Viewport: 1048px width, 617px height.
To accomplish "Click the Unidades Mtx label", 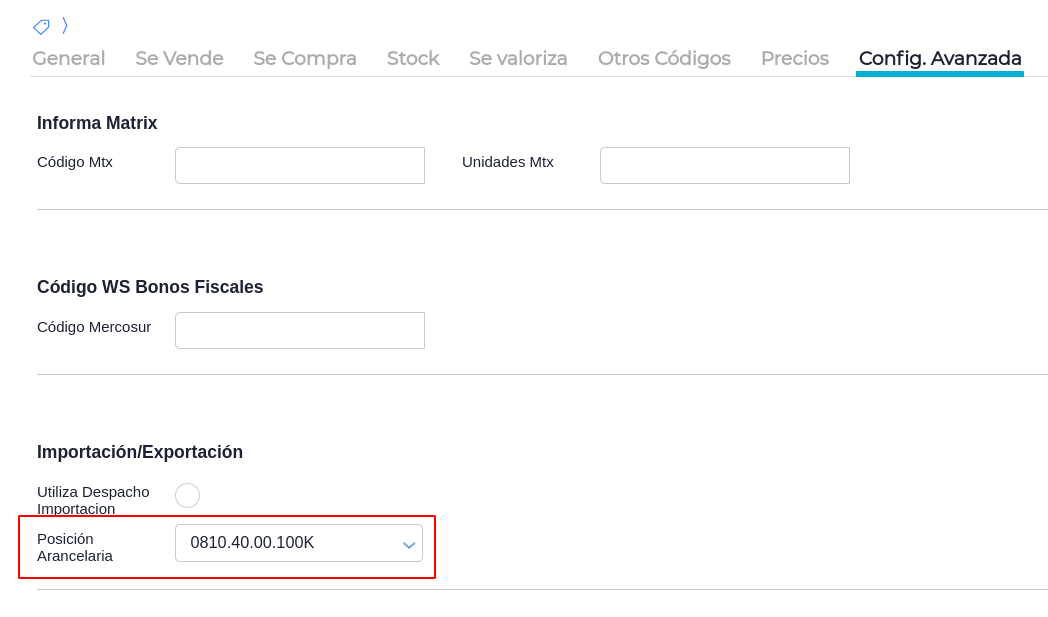I will pyautogui.click(x=507, y=162).
